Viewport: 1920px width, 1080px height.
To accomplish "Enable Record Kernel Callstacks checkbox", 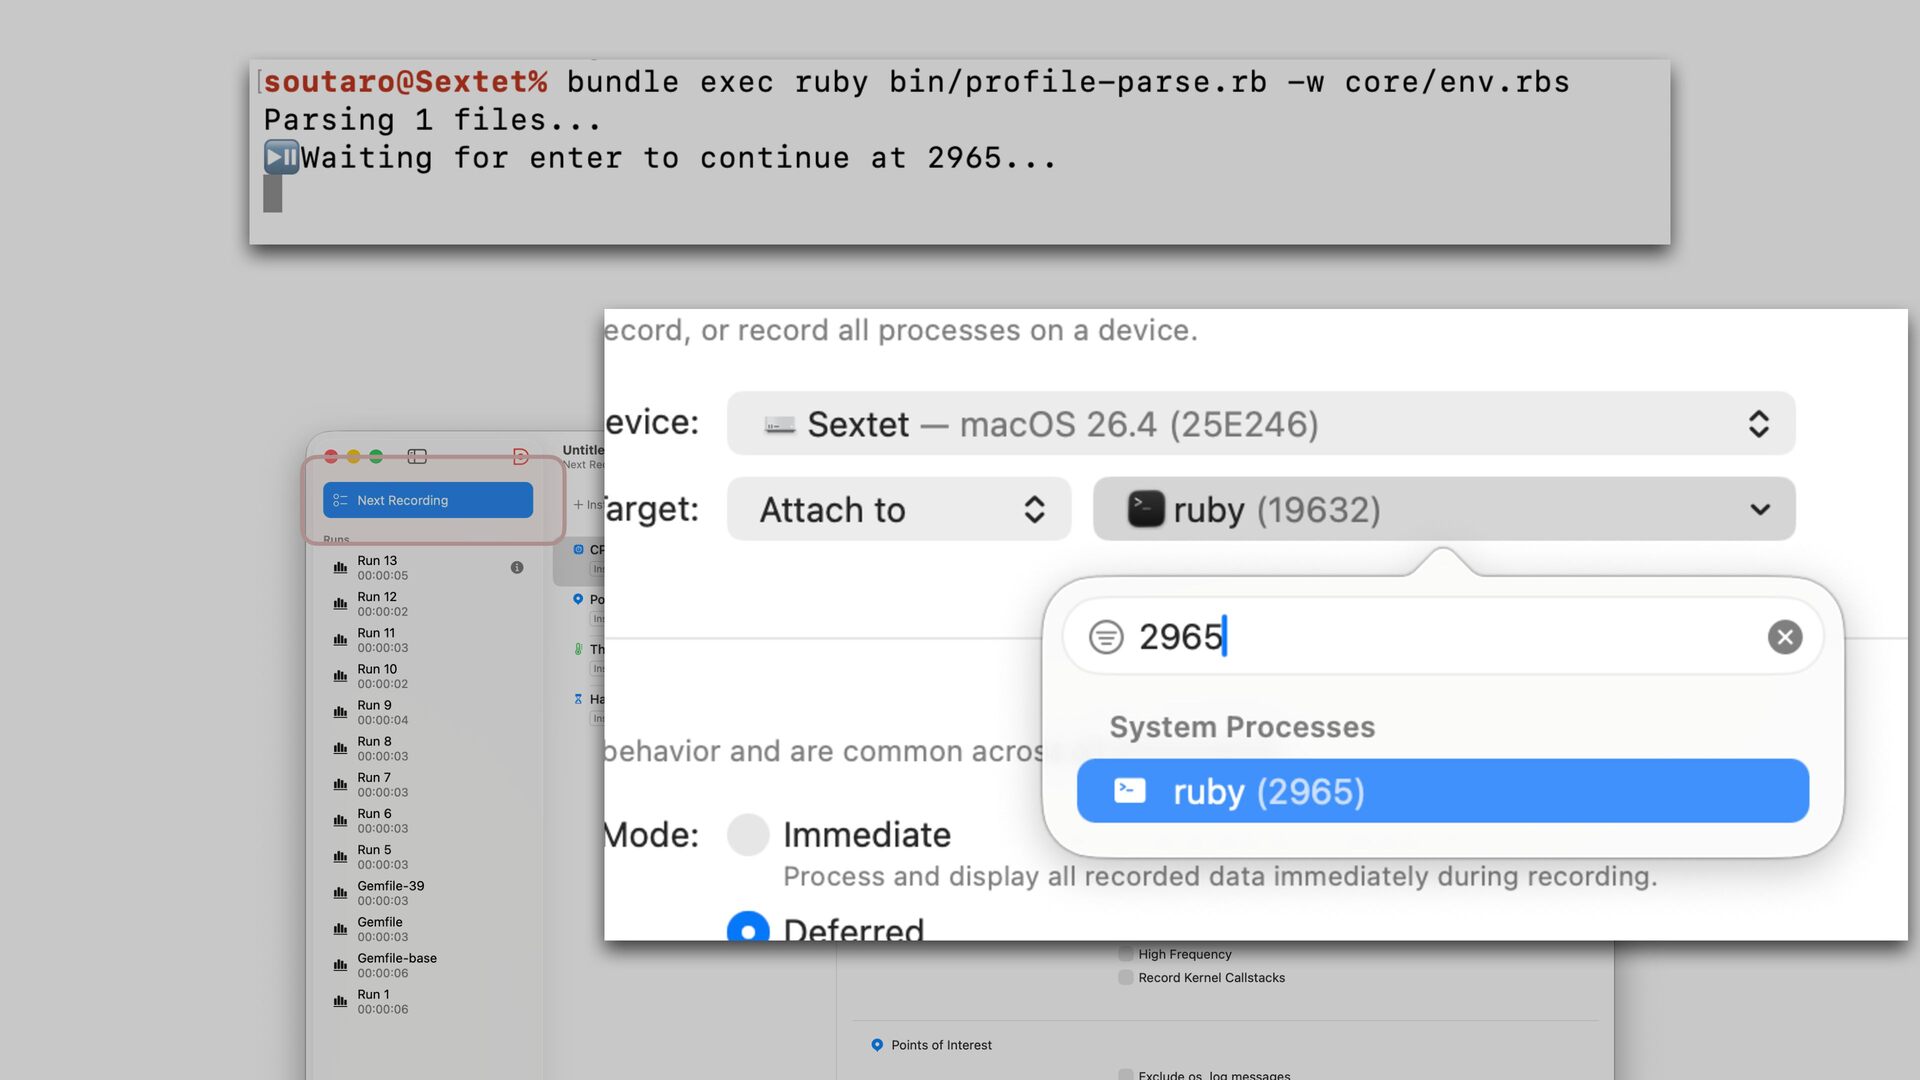I will [1126, 978].
